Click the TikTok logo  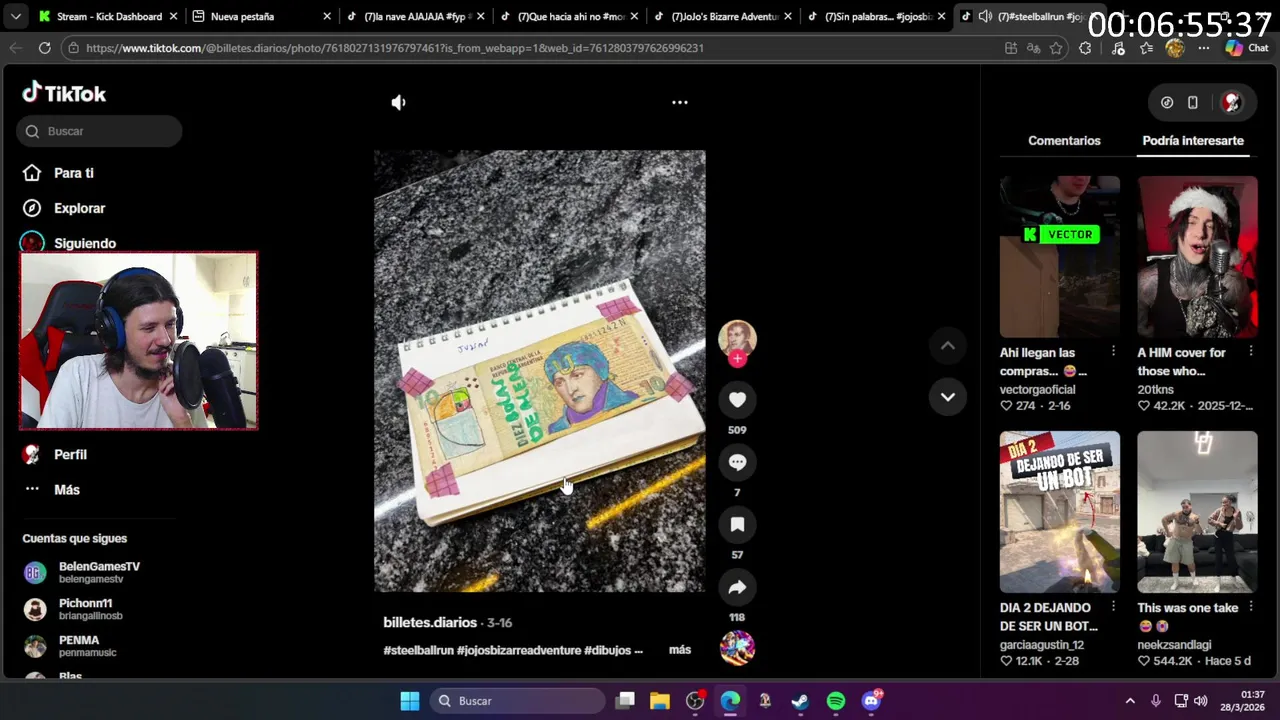click(64, 93)
